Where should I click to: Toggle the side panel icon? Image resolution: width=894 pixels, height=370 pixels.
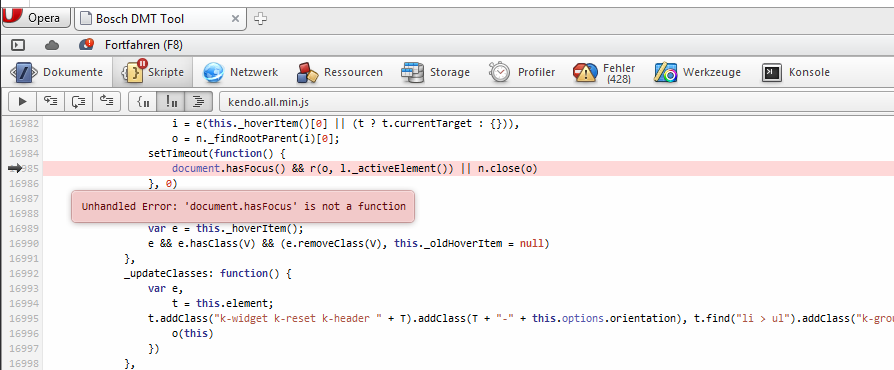pyautogui.click(x=18, y=44)
